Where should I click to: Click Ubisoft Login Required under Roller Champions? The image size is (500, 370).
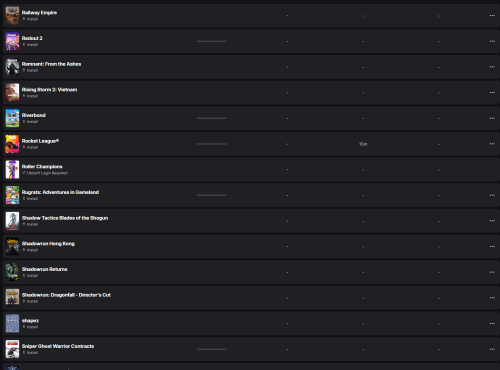[x=45, y=173]
